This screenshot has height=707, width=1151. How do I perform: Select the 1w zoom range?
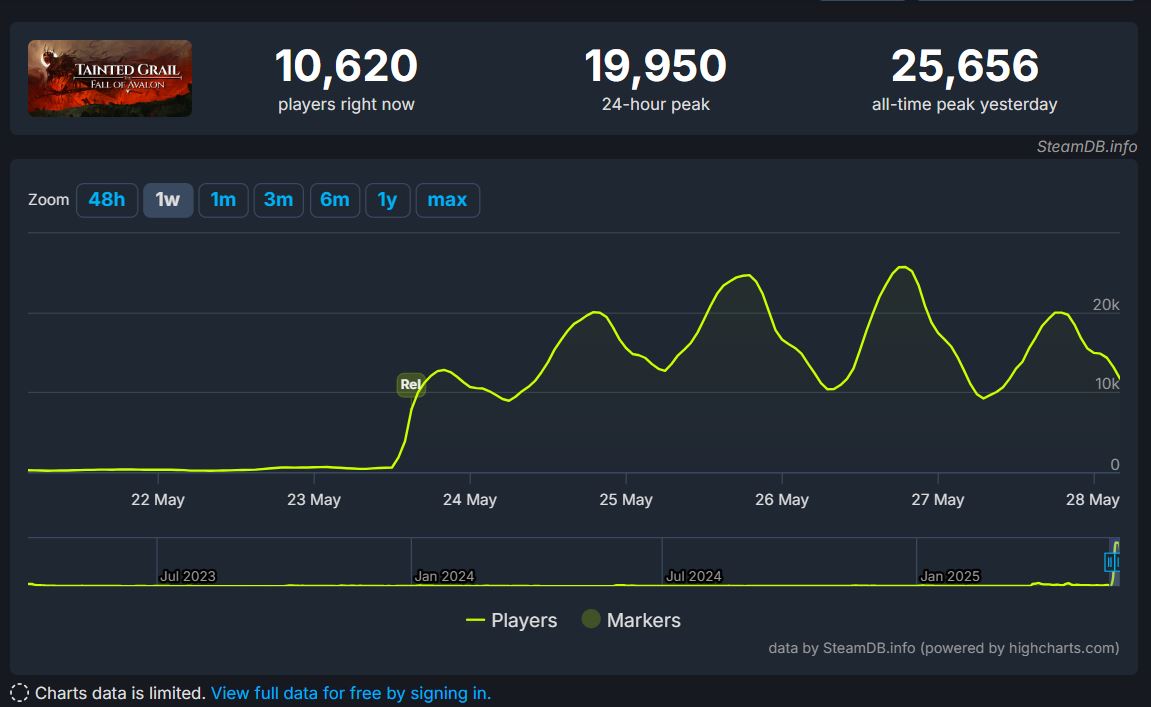(x=168, y=200)
